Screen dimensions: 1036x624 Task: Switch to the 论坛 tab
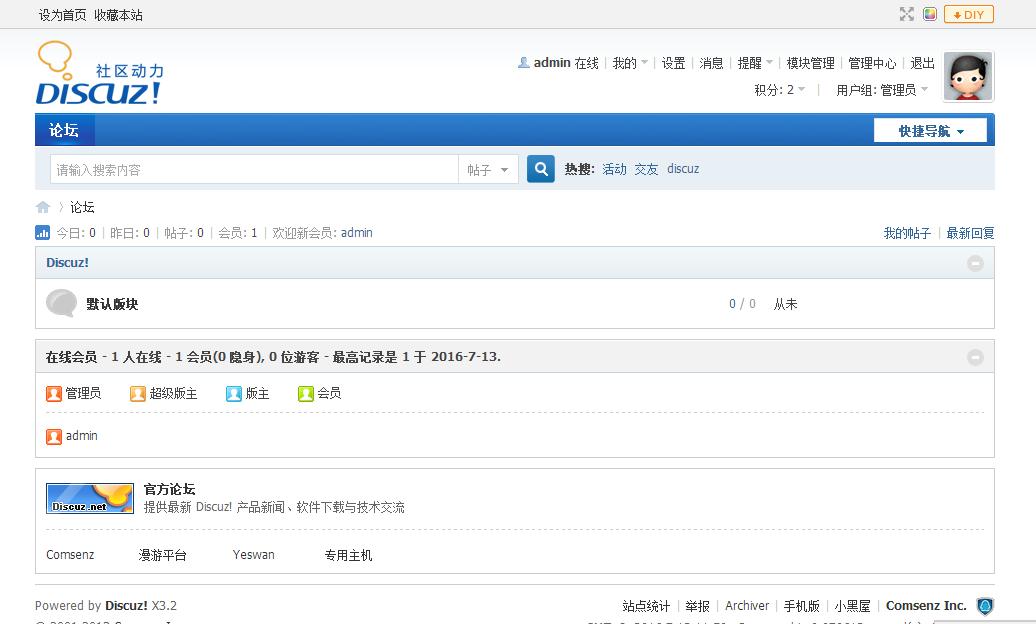[x=64, y=130]
